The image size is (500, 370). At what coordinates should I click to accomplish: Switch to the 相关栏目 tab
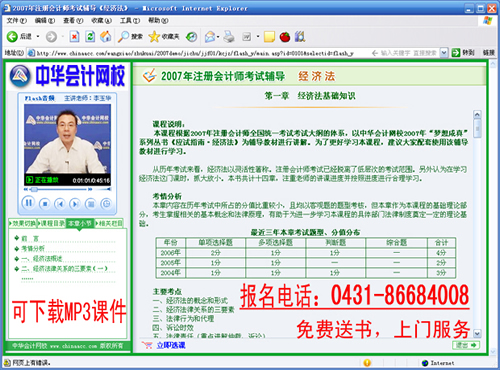109,223
